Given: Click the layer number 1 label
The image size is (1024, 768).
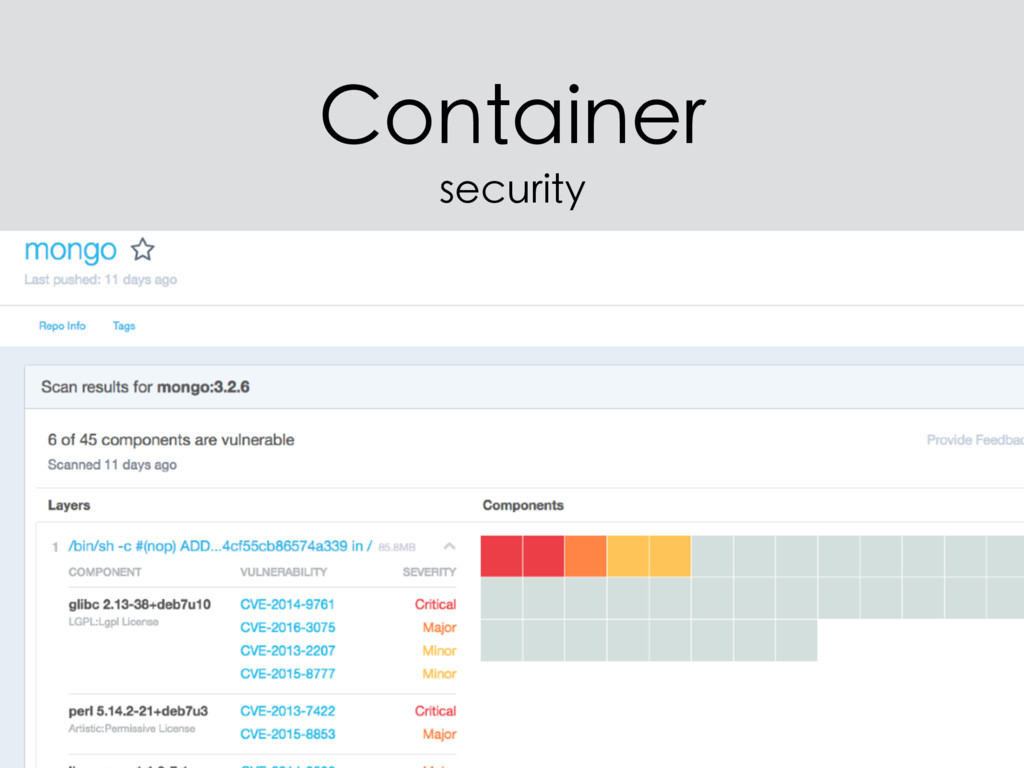Looking at the screenshot, I should tap(55, 547).
